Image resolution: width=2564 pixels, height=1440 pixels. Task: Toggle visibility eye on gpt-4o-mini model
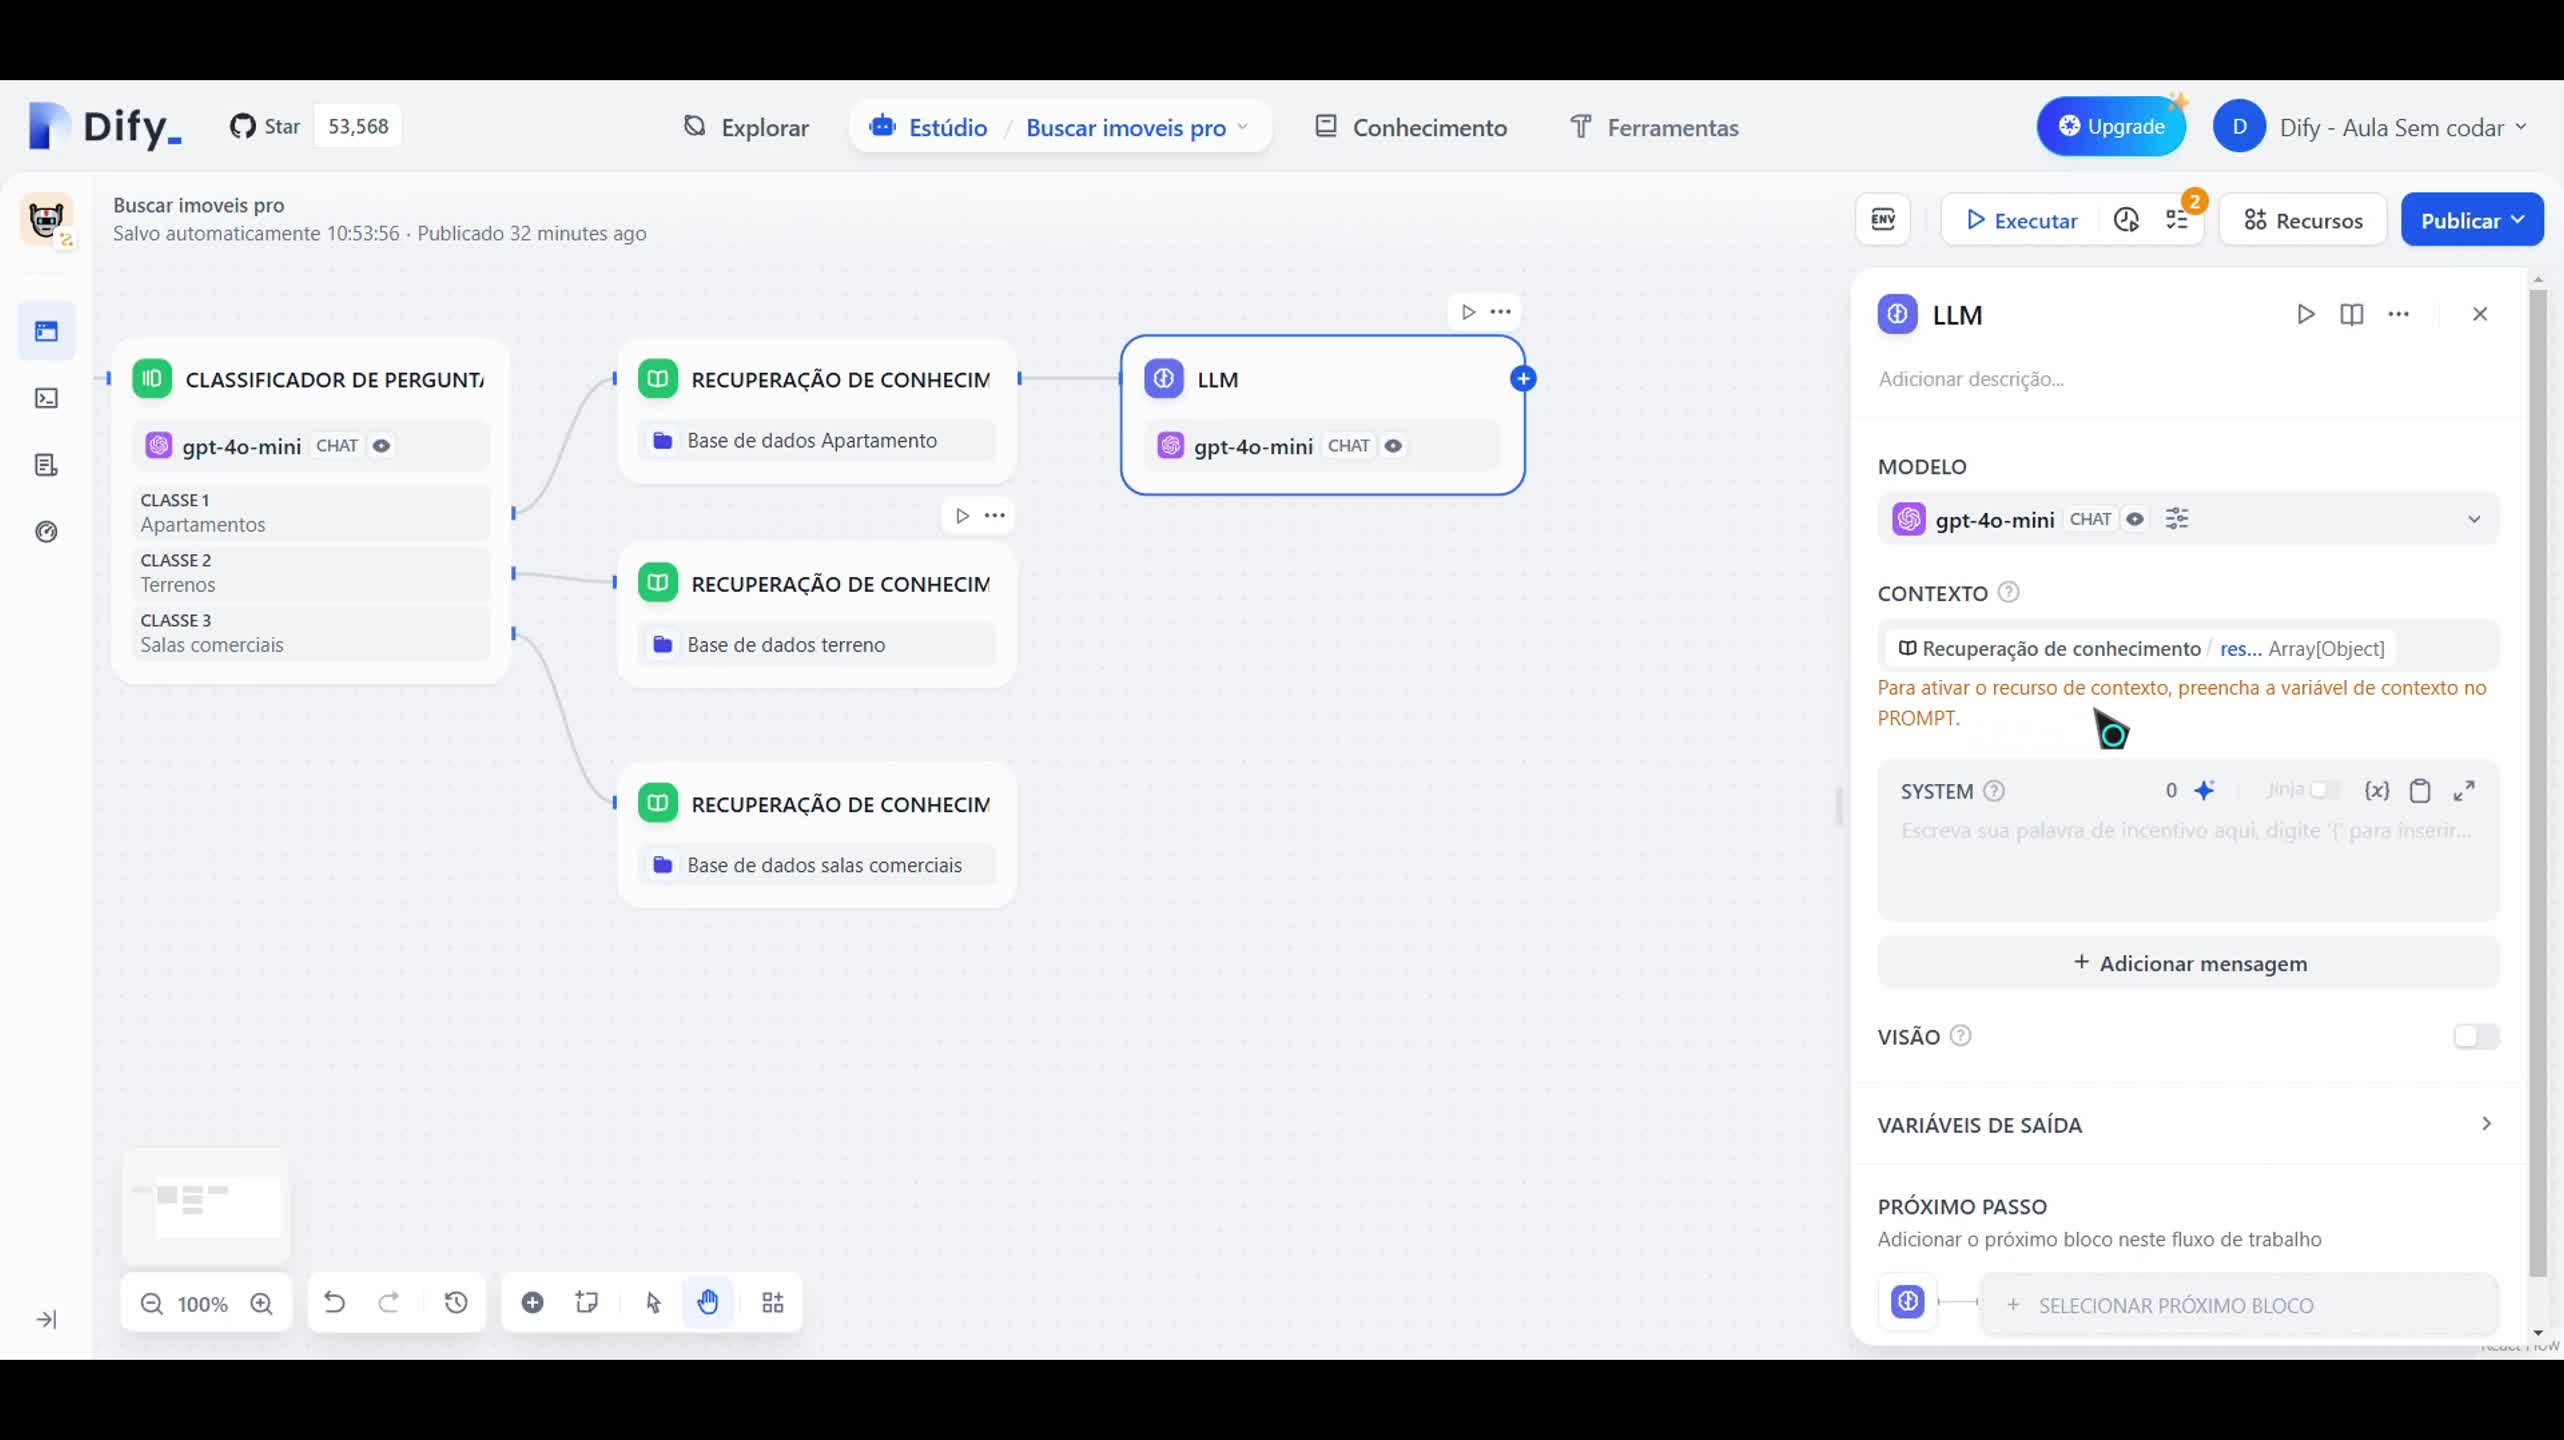(x=2134, y=519)
